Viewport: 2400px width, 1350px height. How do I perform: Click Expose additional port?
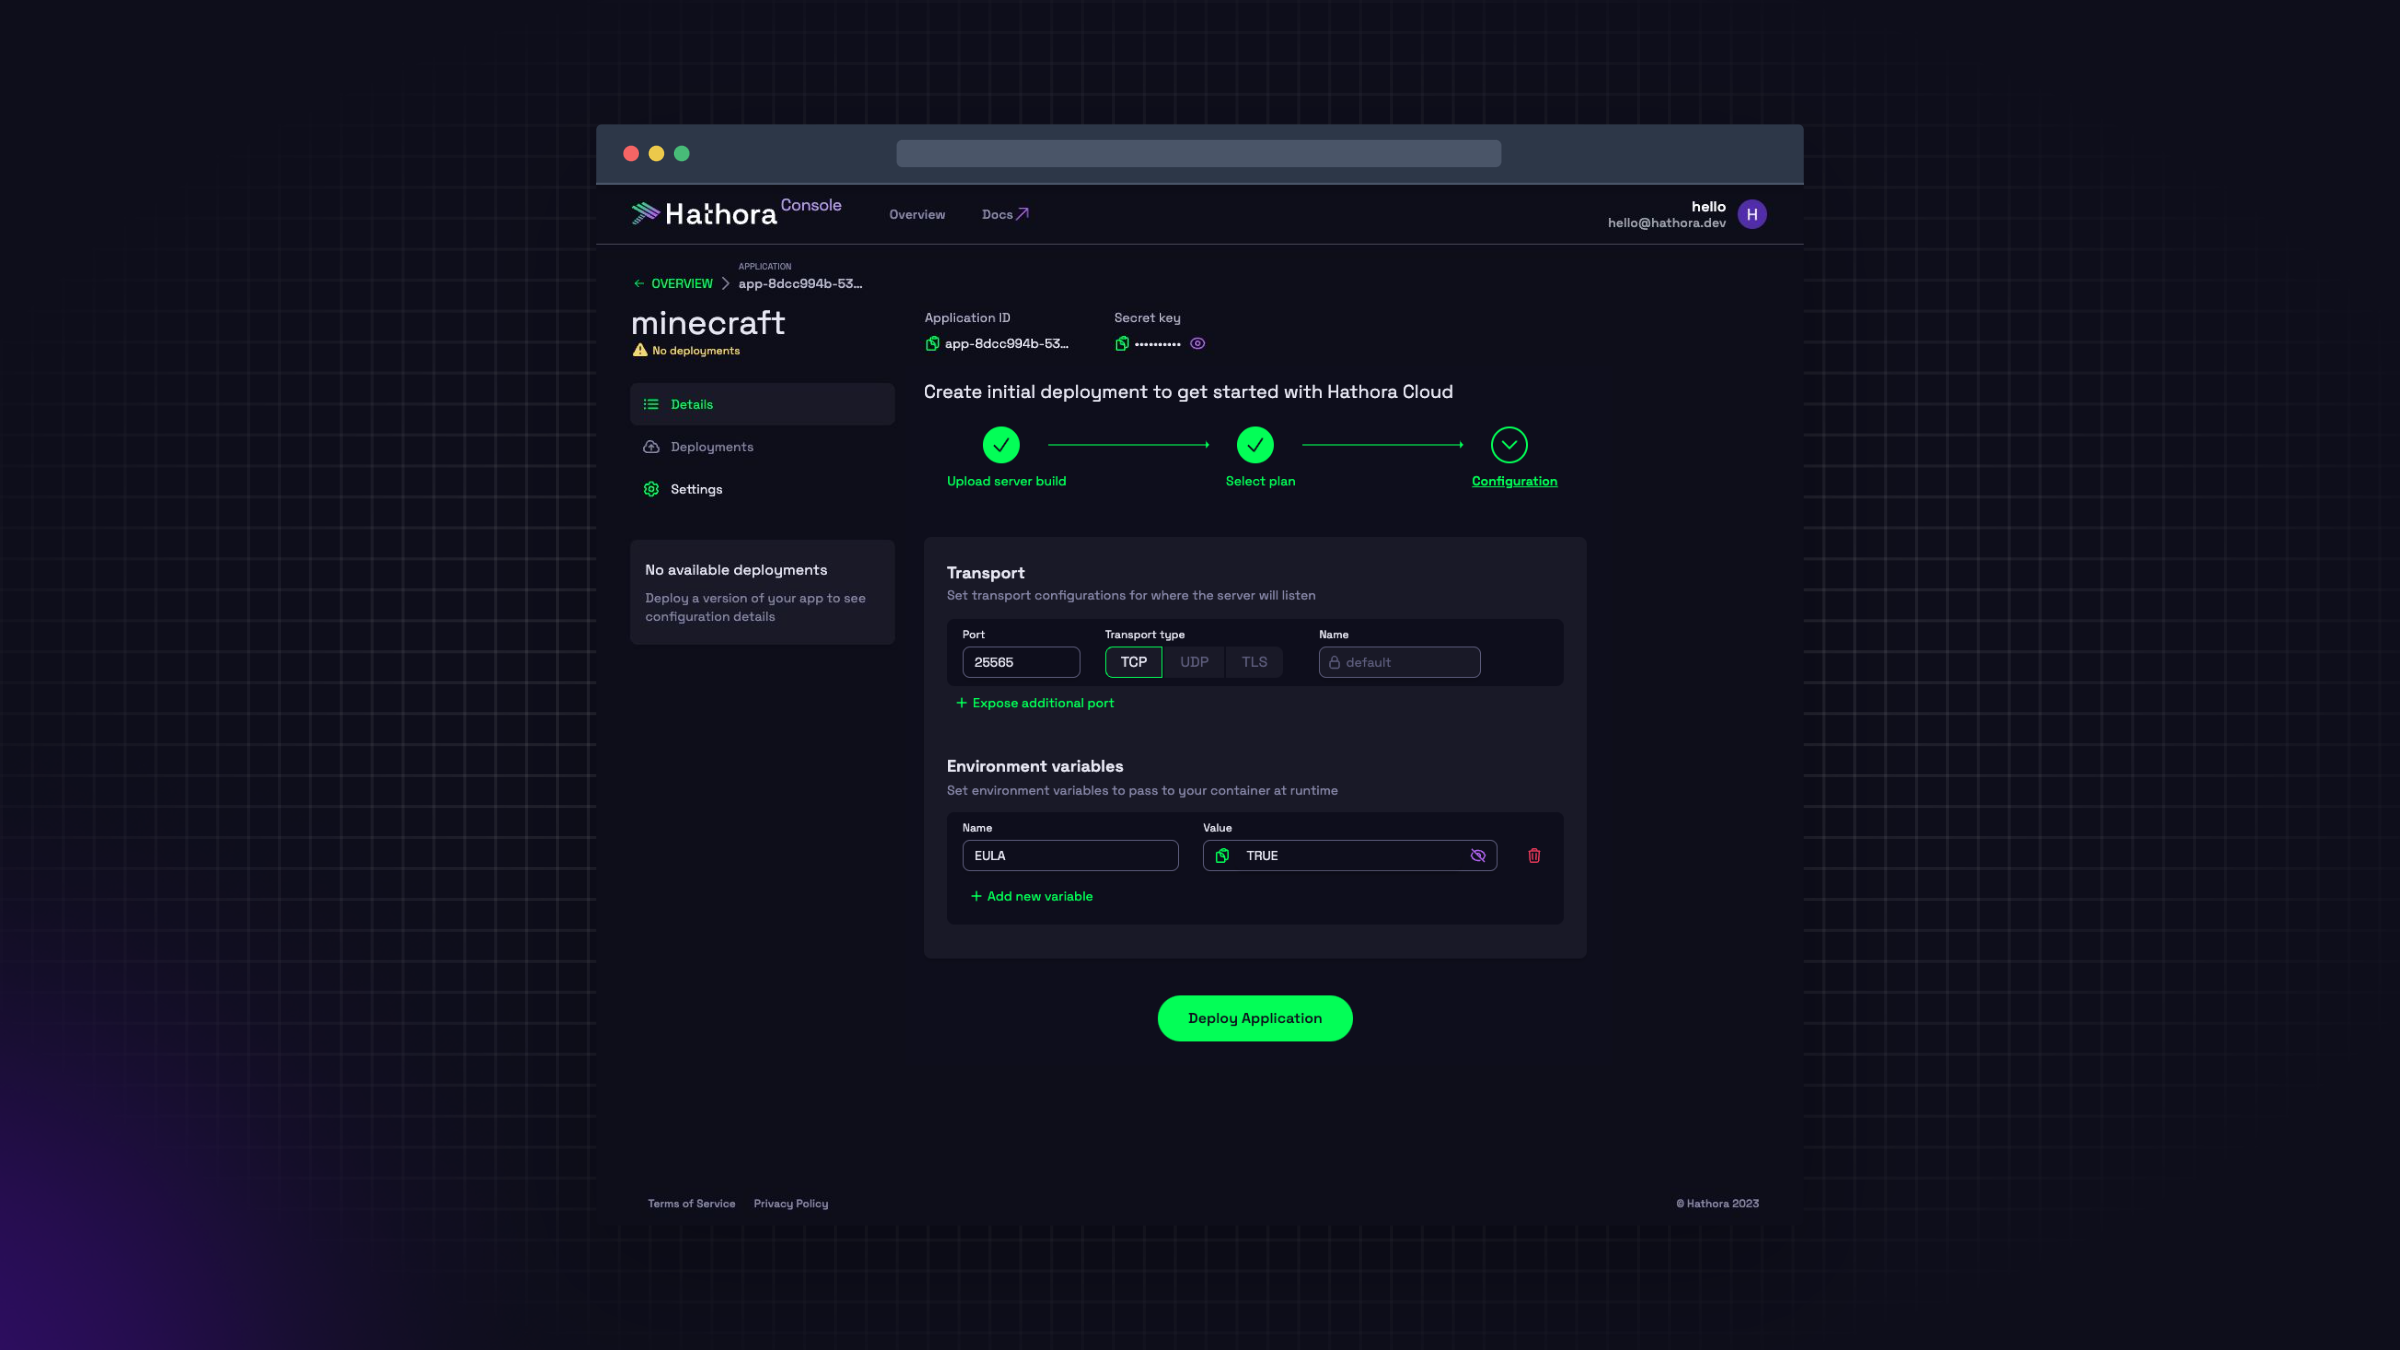tap(1035, 704)
